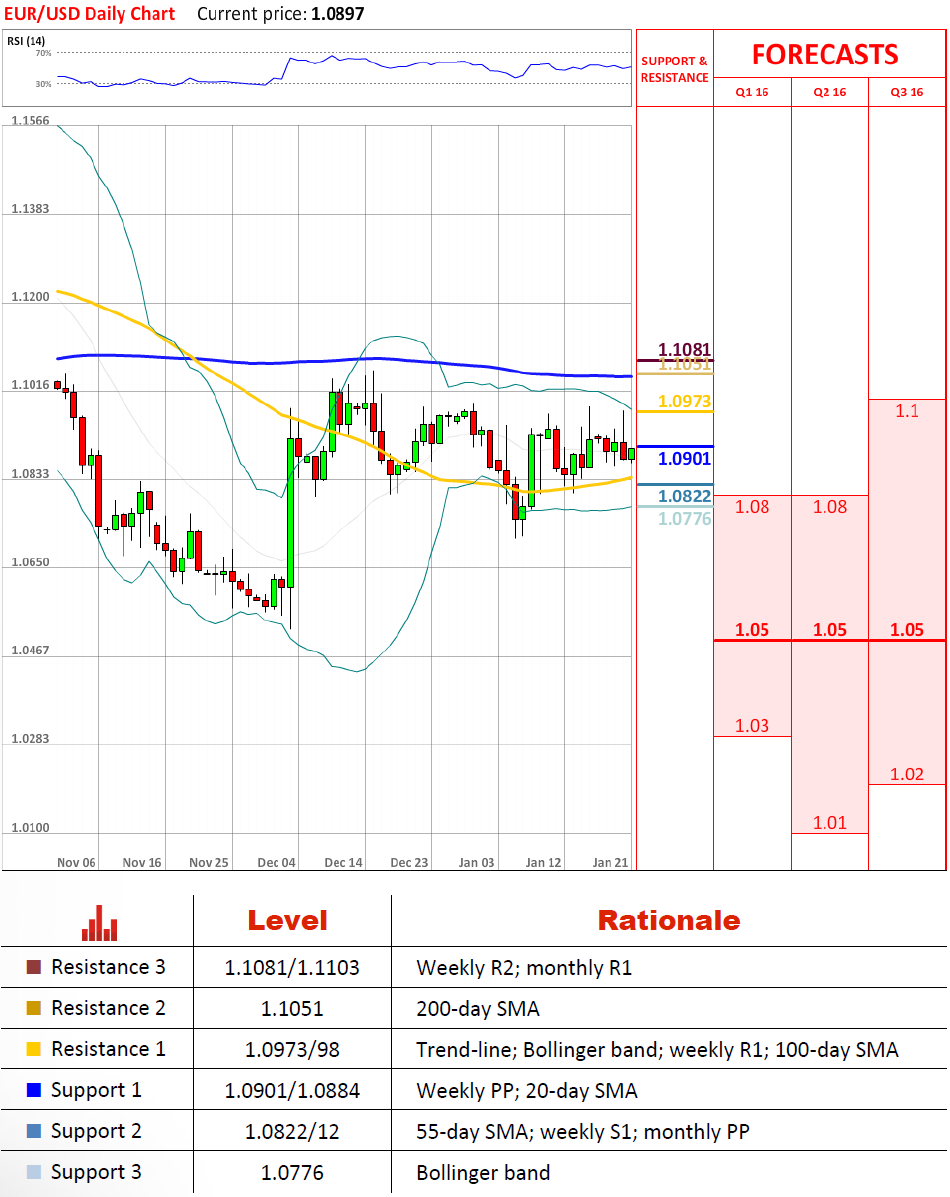Click the level cell 1.0973/98

click(x=292, y=1050)
